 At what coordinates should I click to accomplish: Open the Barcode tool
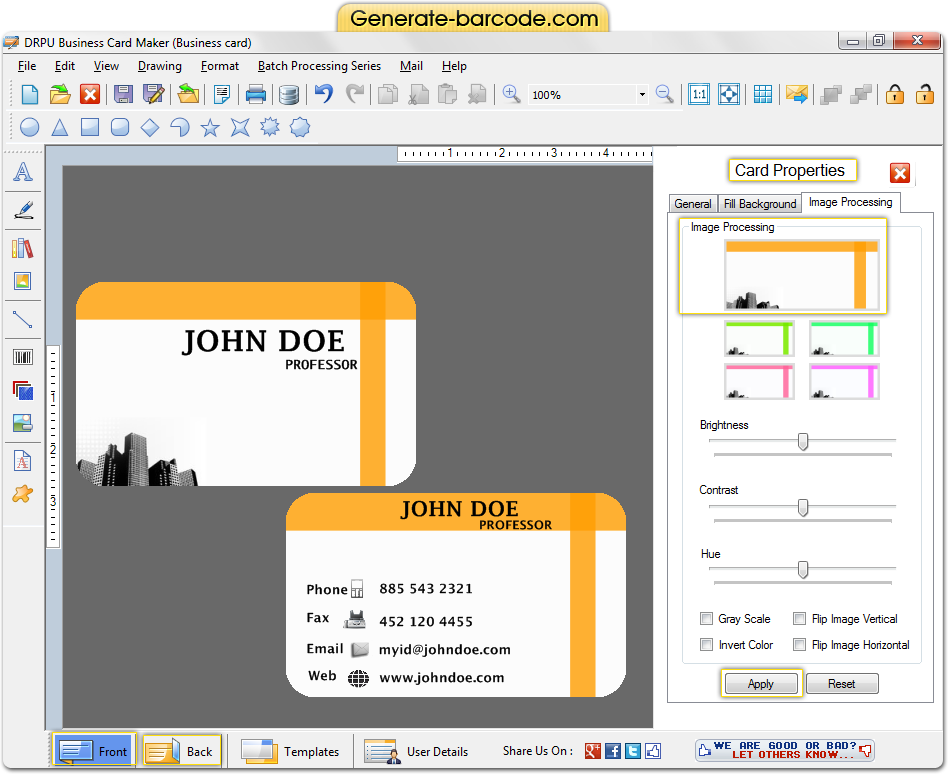[x=23, y=356]
